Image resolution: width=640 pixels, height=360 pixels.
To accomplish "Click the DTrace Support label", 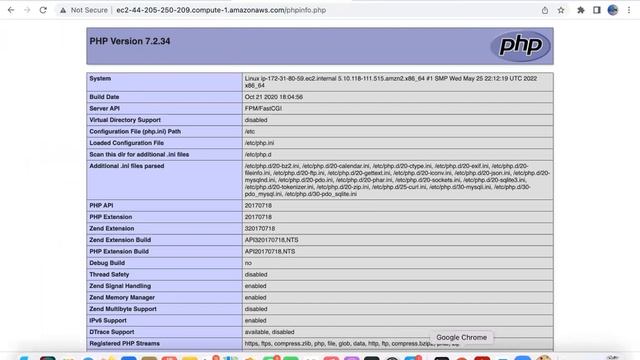I will [111, 332].
